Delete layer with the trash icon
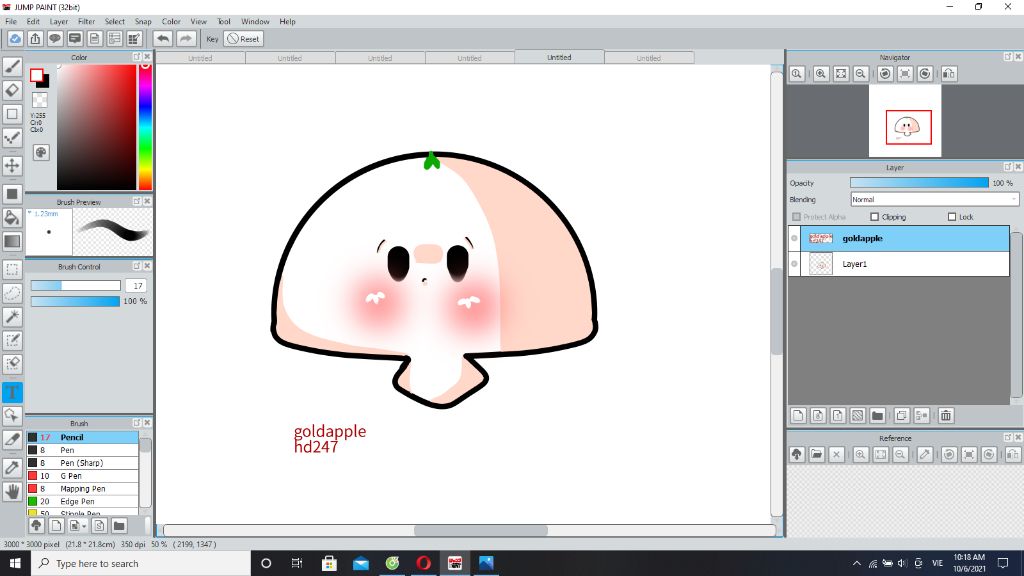This screenshot has width=1024, height=576. pos(946,415)
